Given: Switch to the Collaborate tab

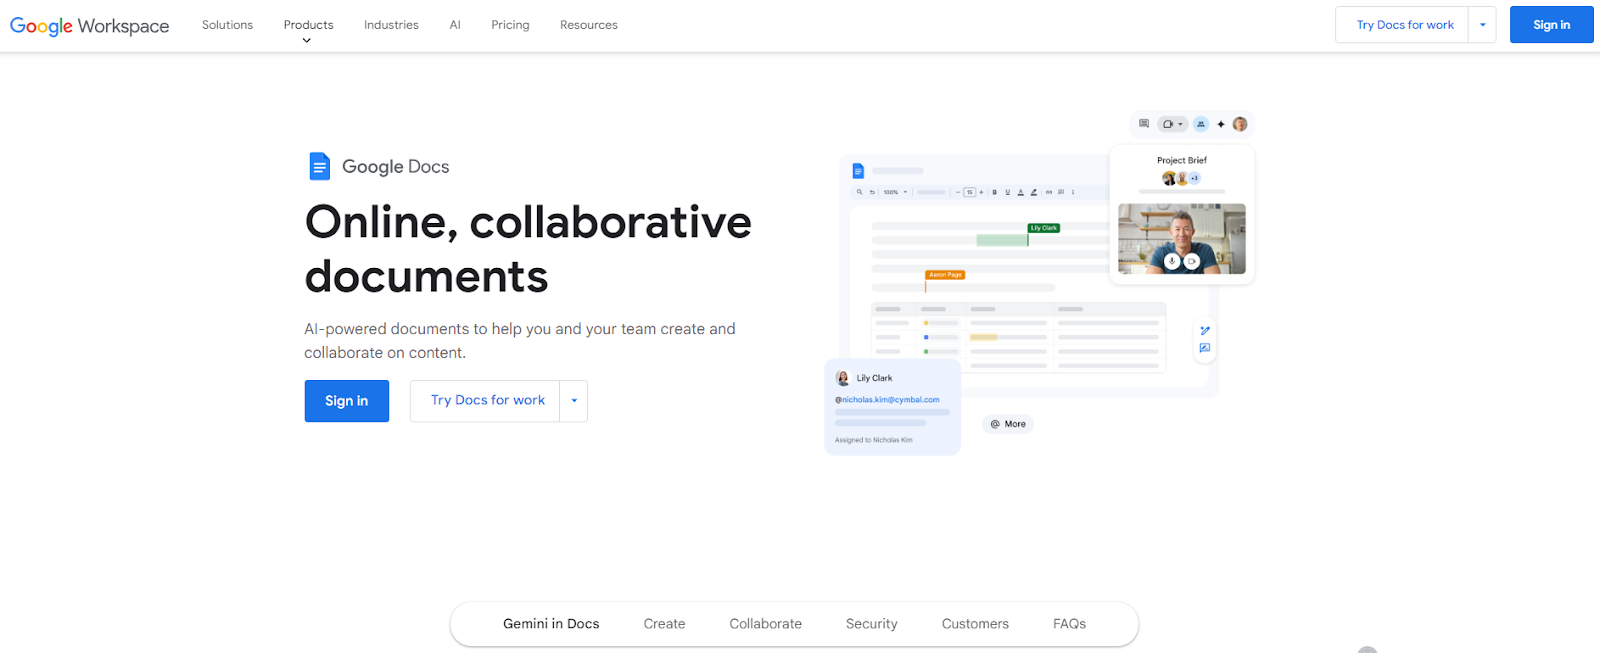Looking at the screenshot, I should [x=766, y=624].
